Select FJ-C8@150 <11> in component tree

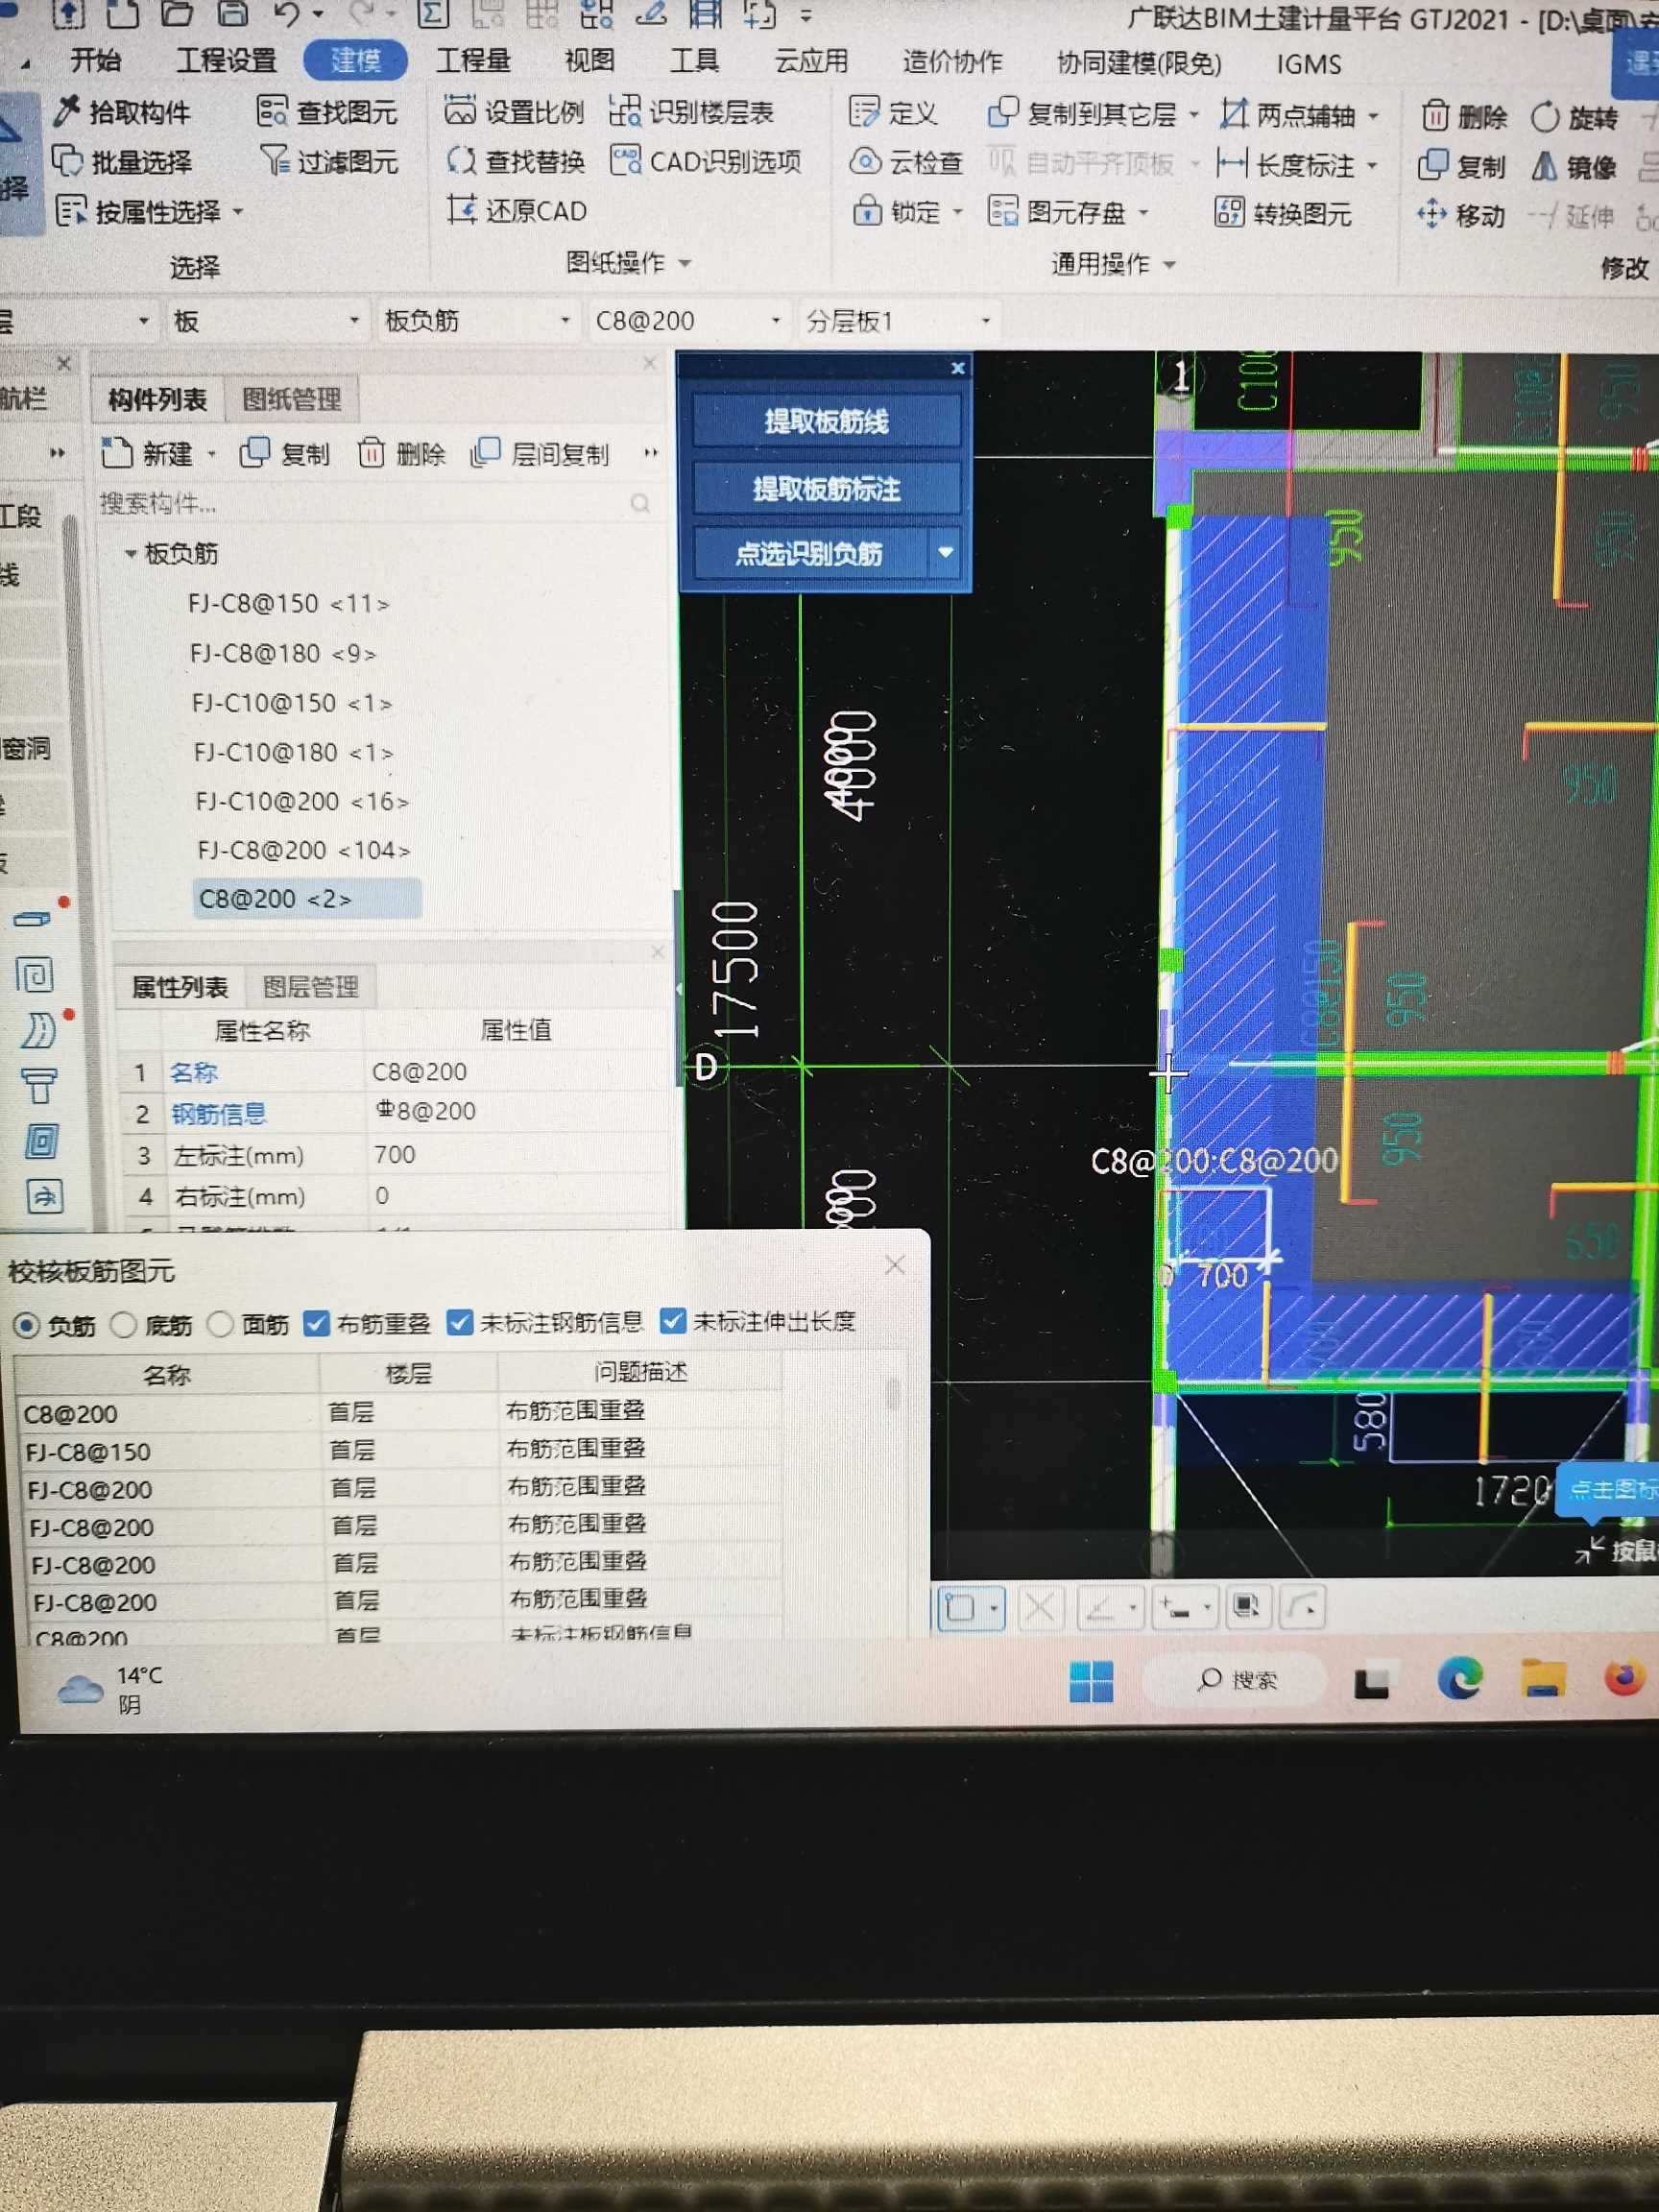point(289,603)
